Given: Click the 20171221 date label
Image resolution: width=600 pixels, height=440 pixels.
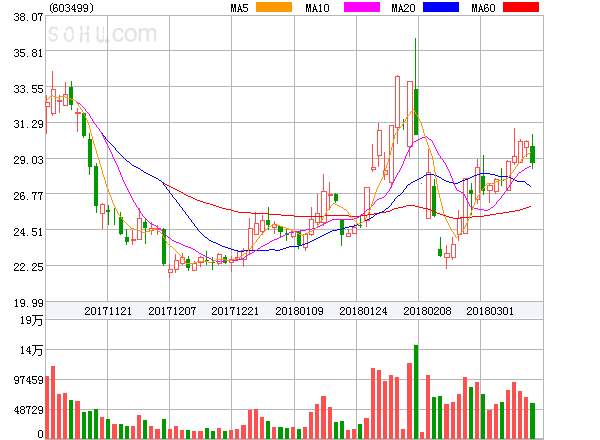Looking at the screenshot, I should (235, 311).
